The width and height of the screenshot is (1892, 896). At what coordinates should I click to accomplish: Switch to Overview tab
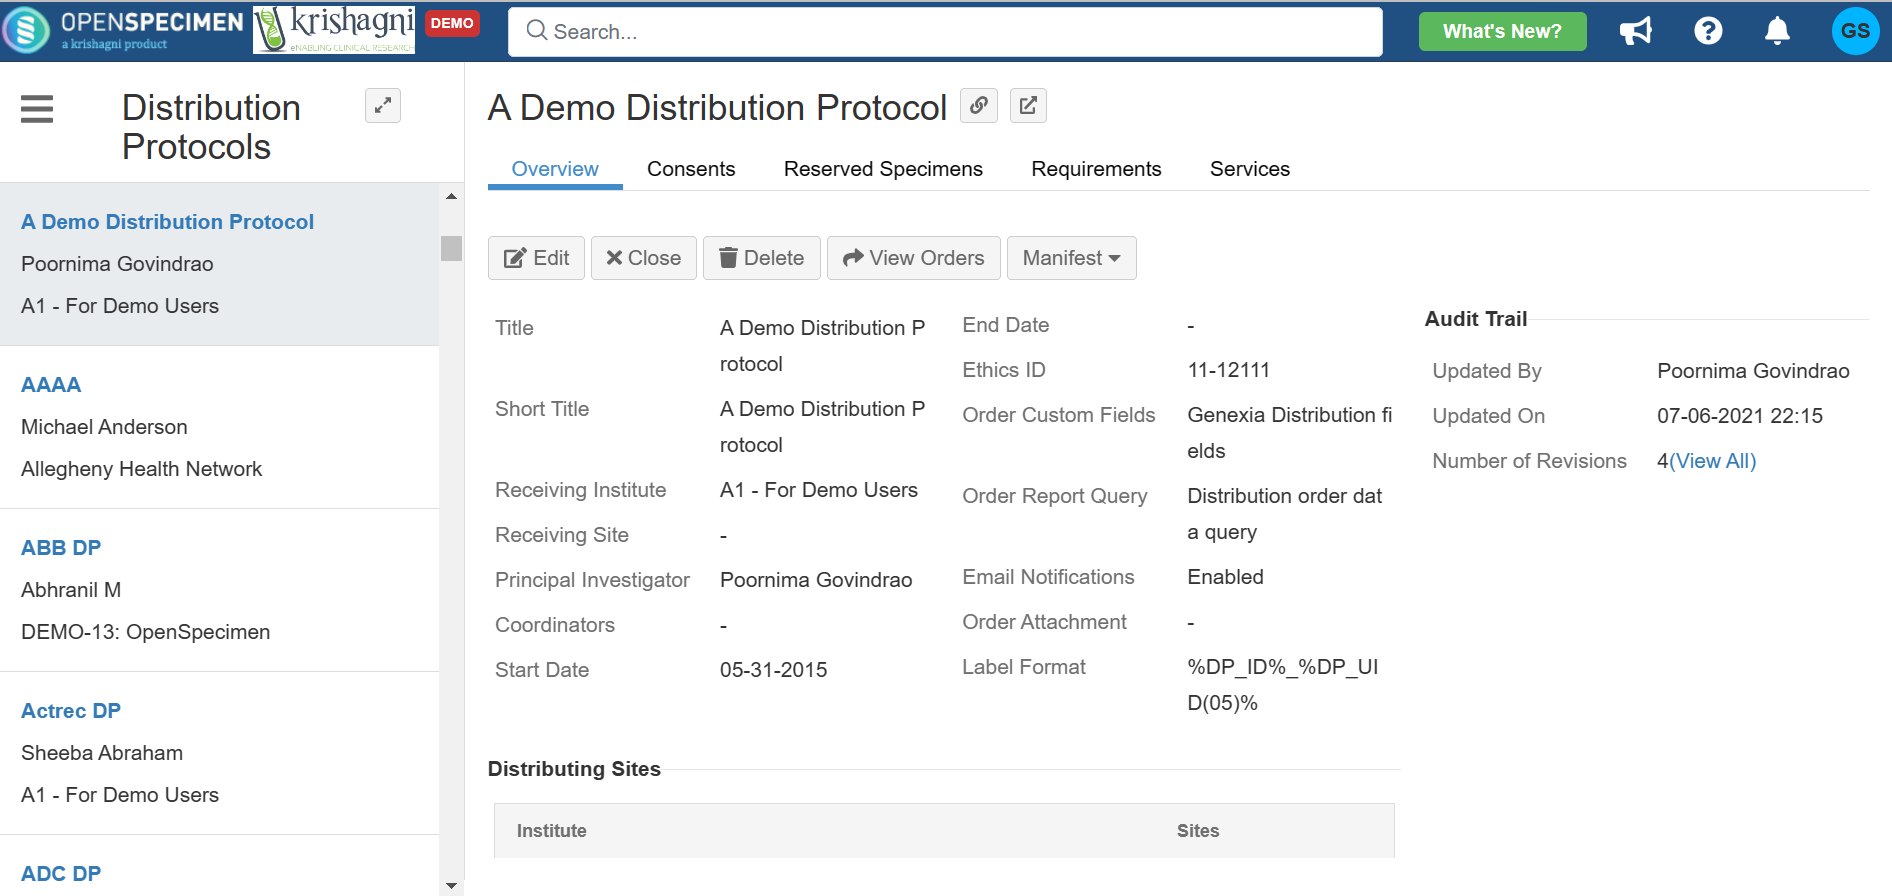point(555,169)
